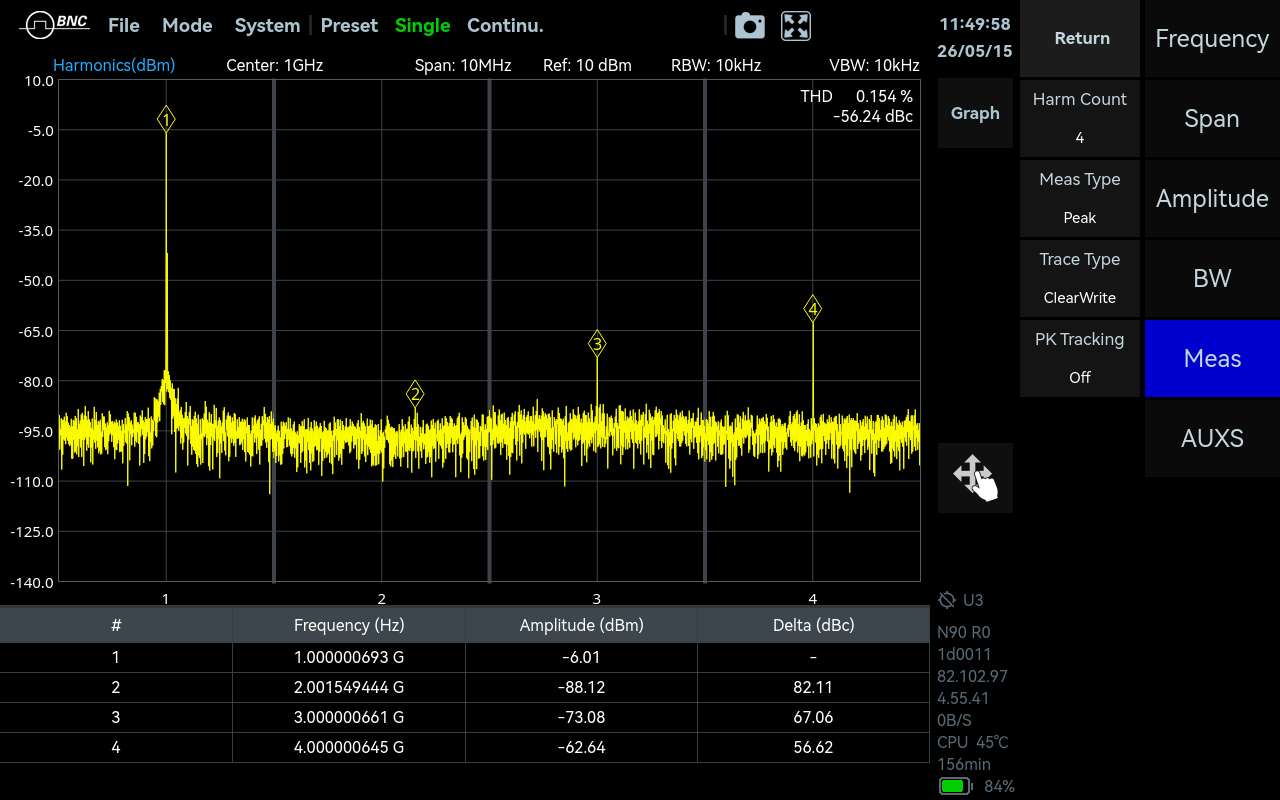
Task: Open the System menu
Action: 267,26
